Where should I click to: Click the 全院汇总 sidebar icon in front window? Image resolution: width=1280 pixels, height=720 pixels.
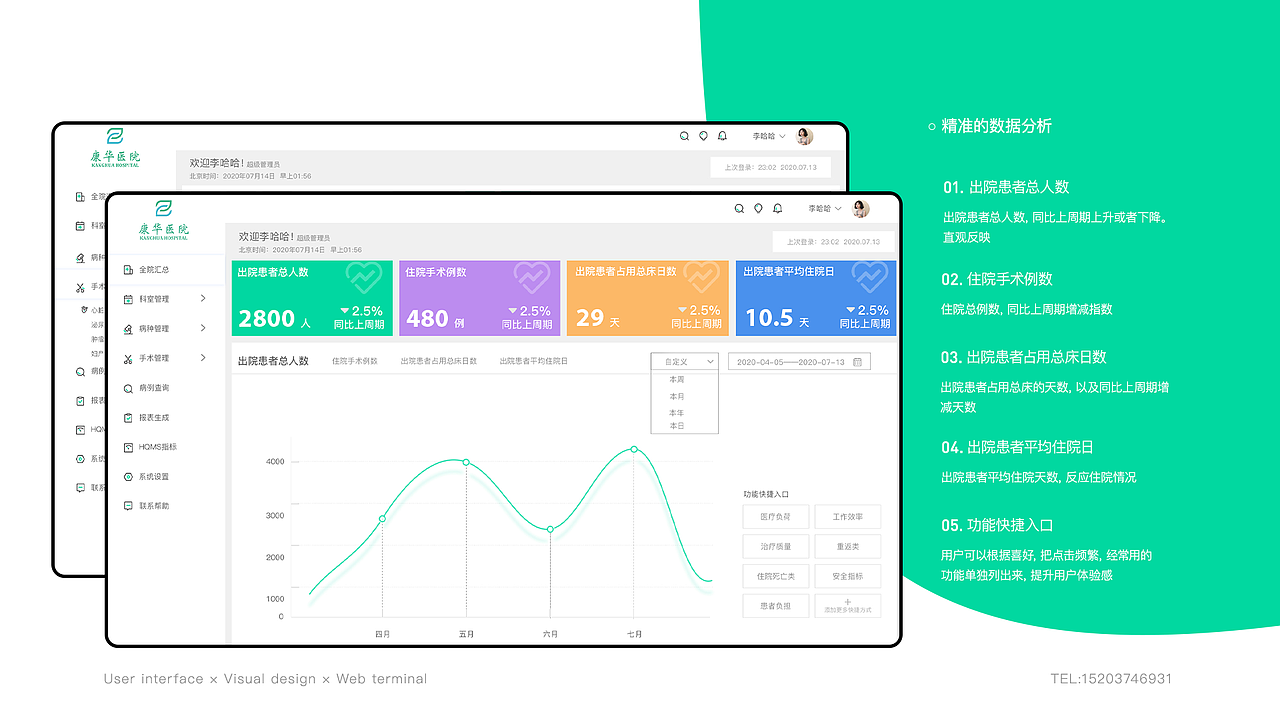pos(128,270)
